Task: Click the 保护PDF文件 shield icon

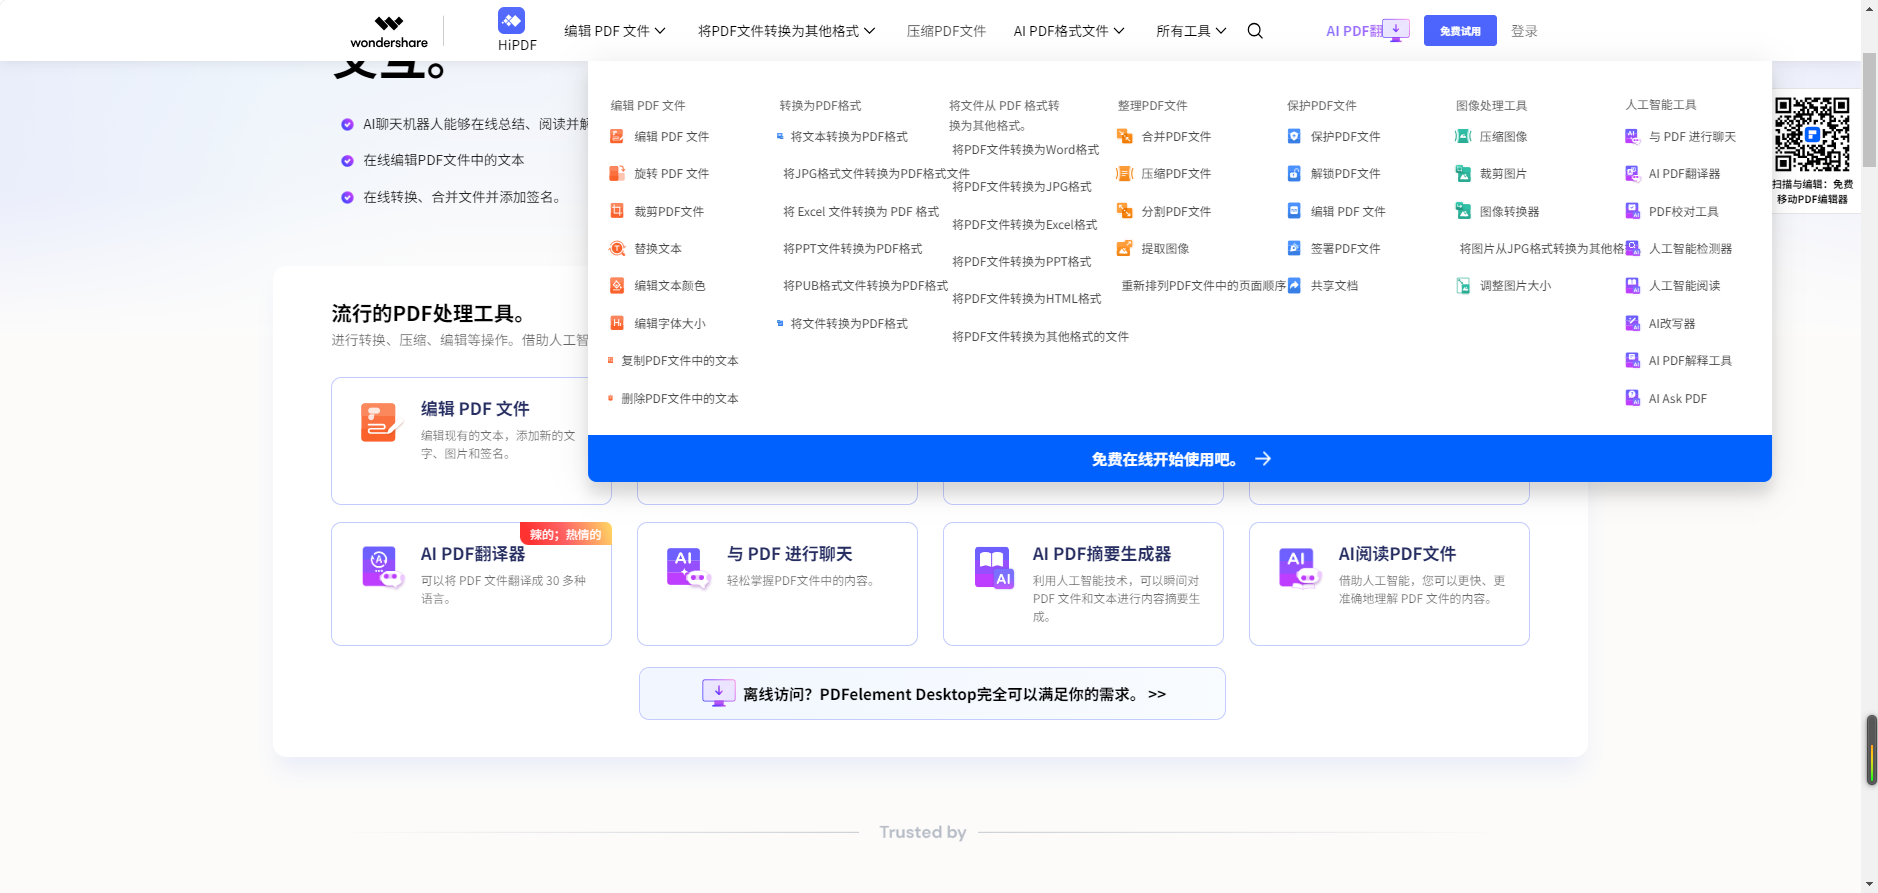Action: pyautogui.click(x=1294, y=137)
